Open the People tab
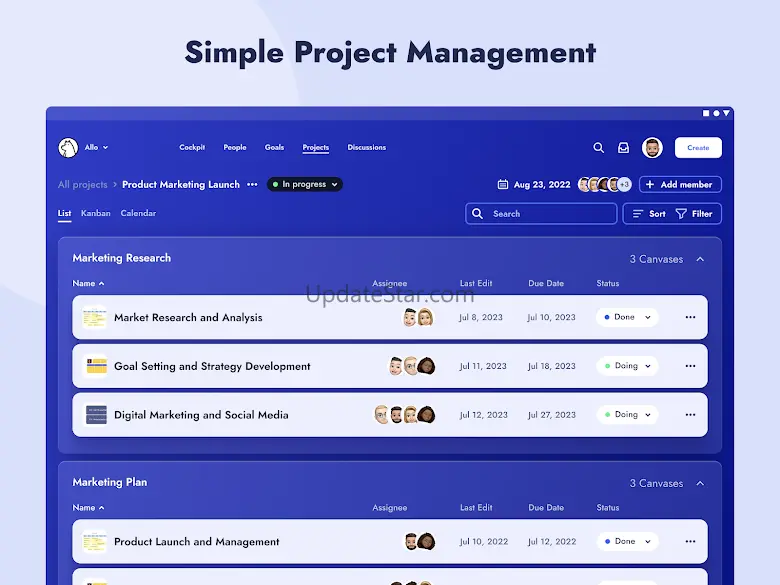This screenshot has height=585, width=780. click(x=235, y=147)
